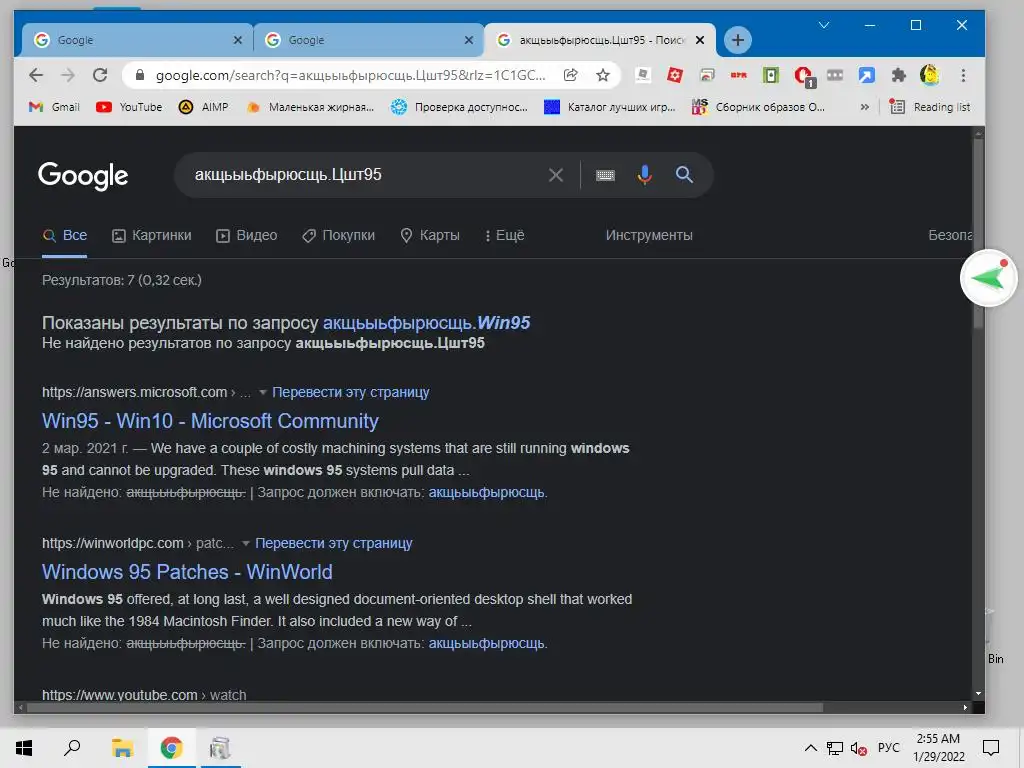Open the Каталог лучших игр bookmark
This screenshot has height=768, width=1024.
(610, 107)
